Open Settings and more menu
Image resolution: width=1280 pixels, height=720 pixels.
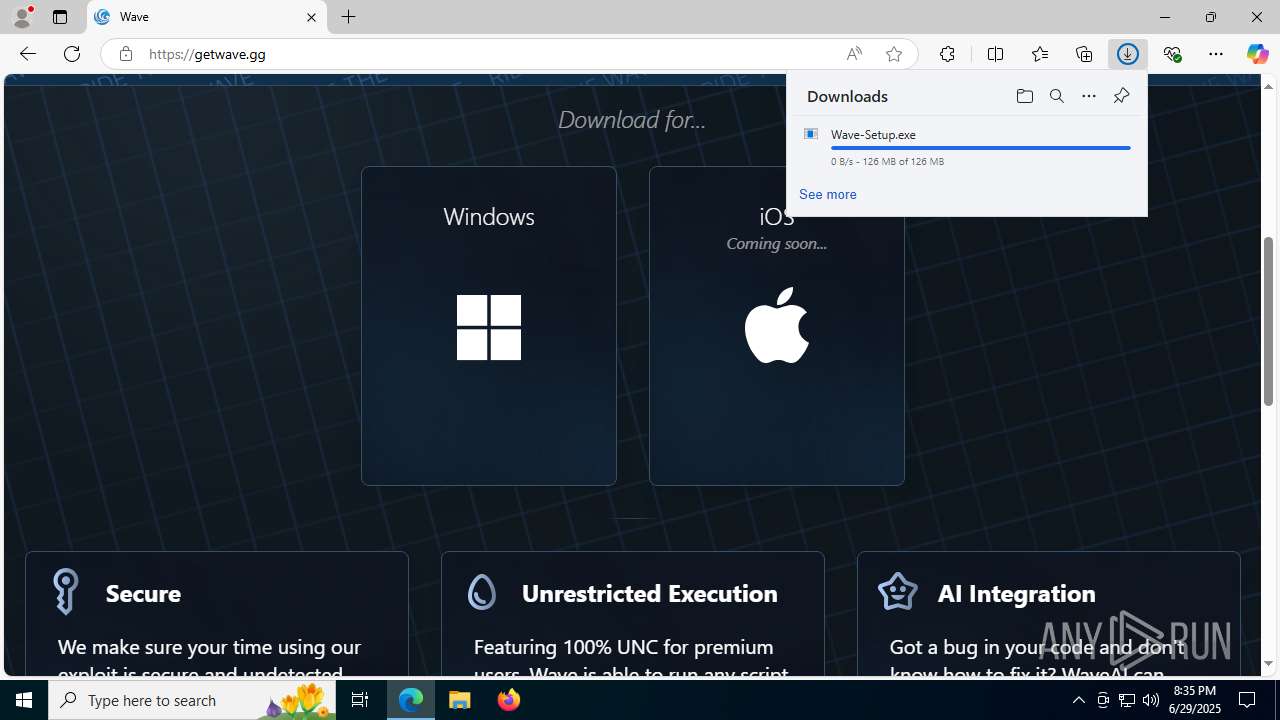coord(1216,54)
